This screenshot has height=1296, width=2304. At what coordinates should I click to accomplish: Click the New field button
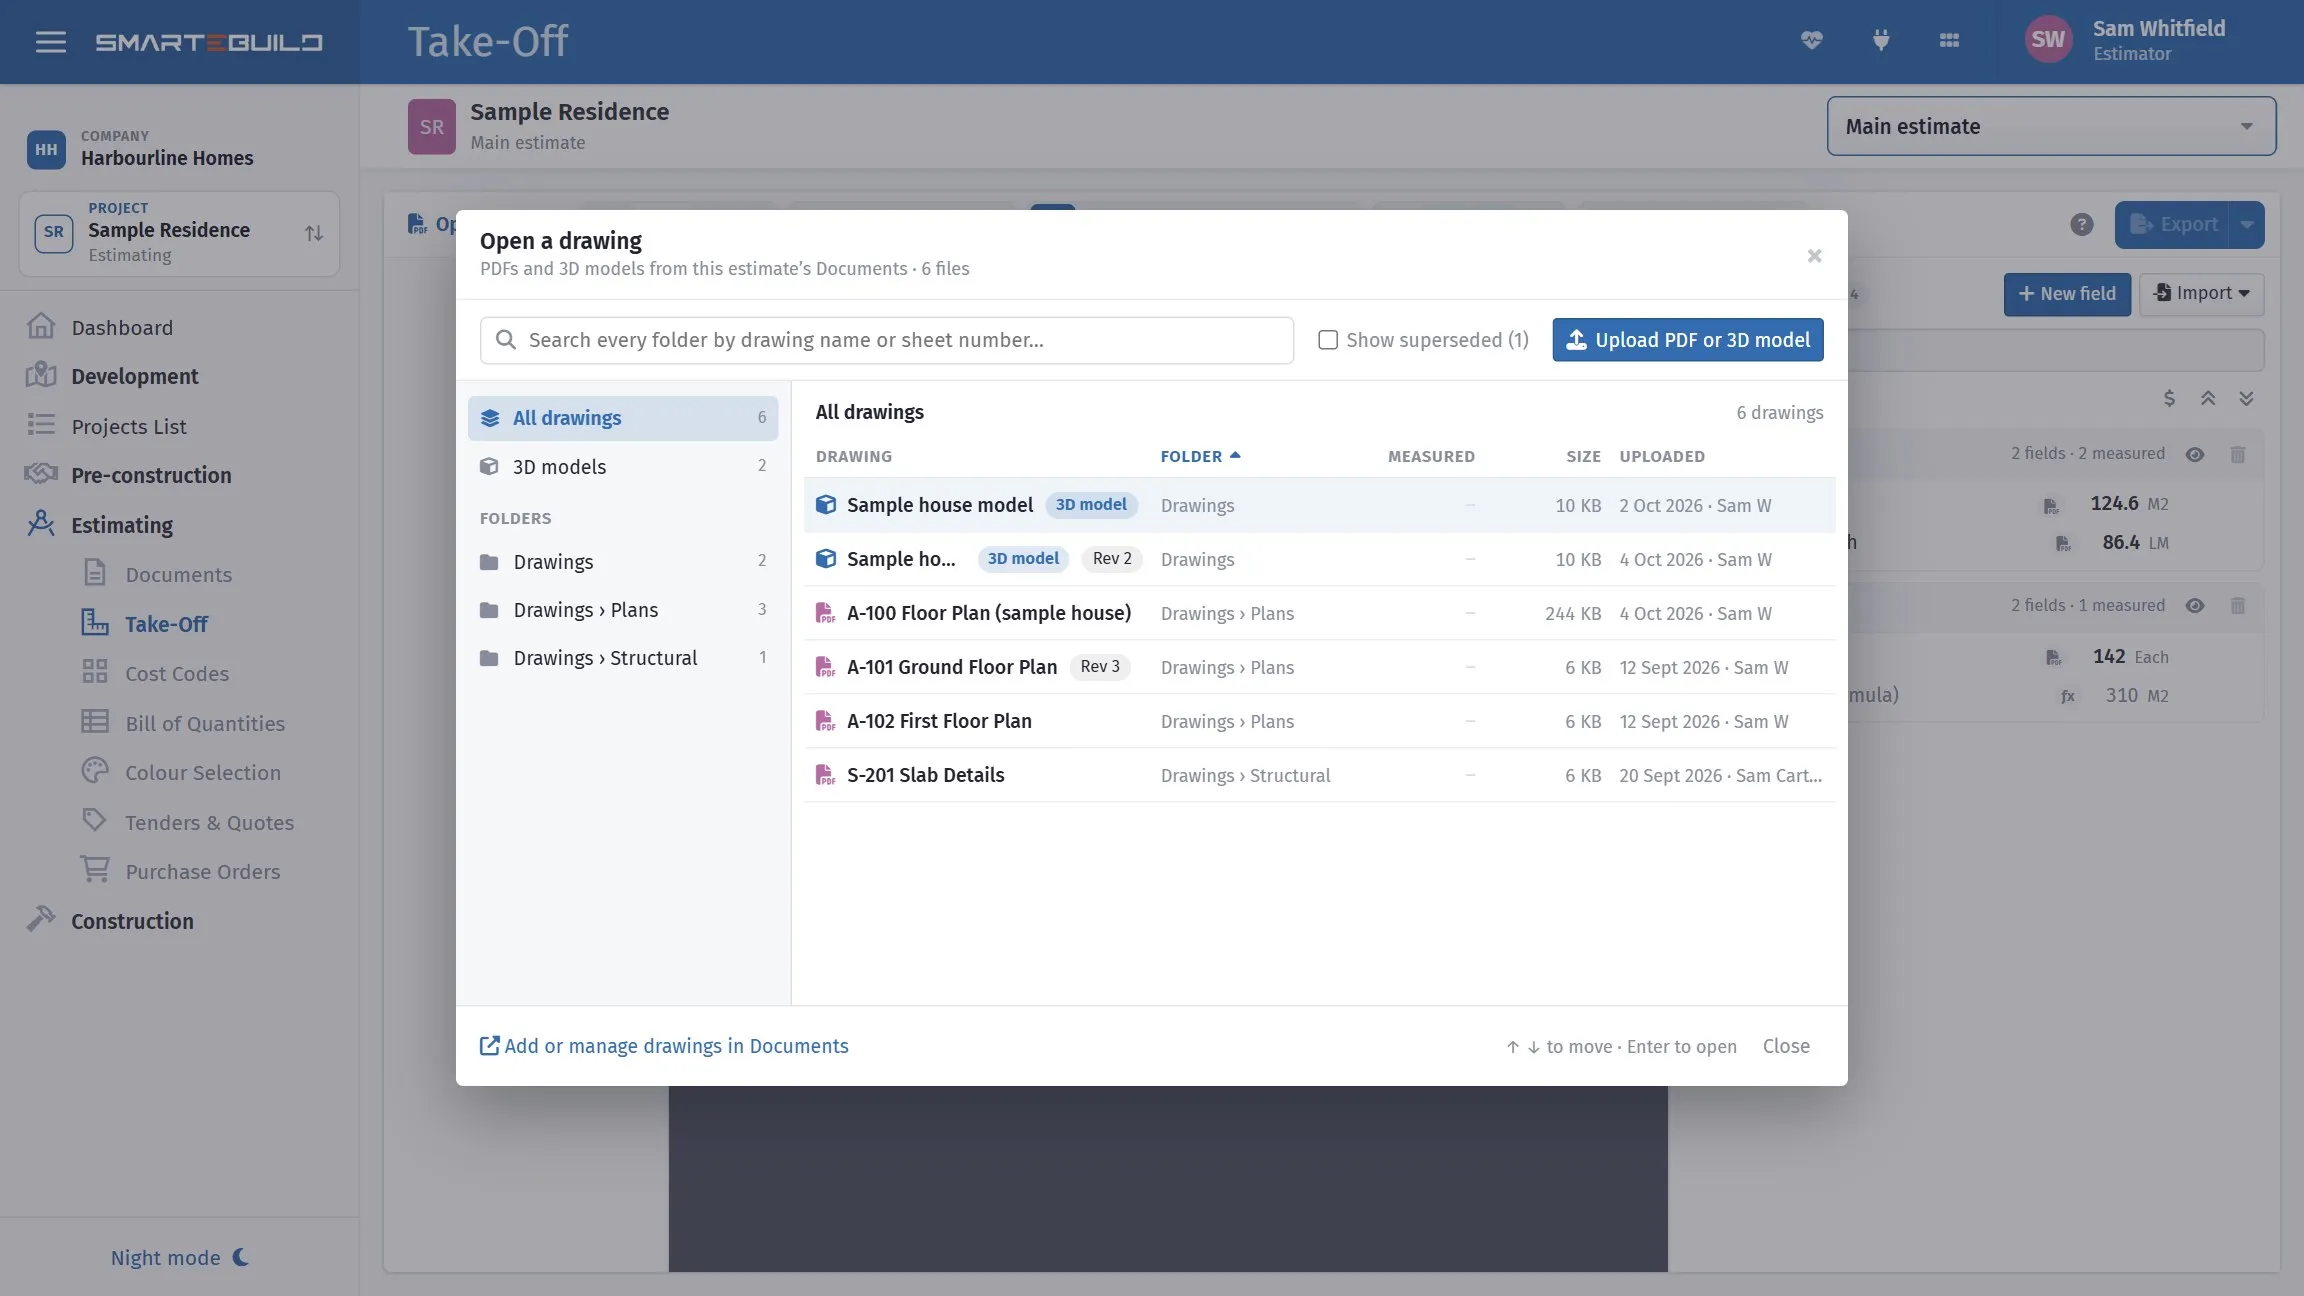[x=2066, y=294]
